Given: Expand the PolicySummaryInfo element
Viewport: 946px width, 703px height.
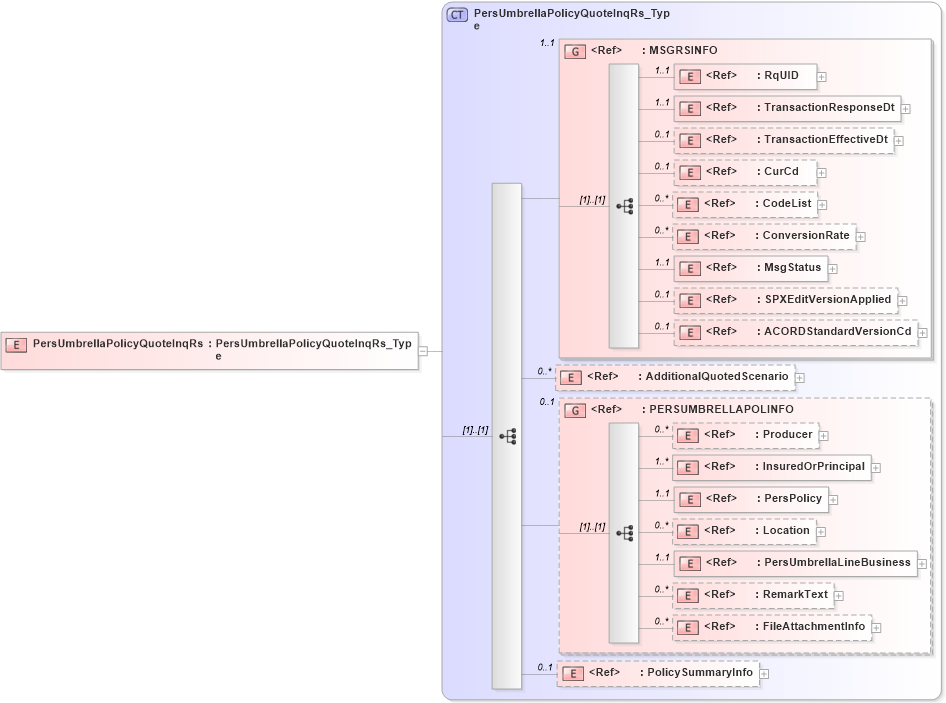Looking at the screenshot, I should point(764,673).
